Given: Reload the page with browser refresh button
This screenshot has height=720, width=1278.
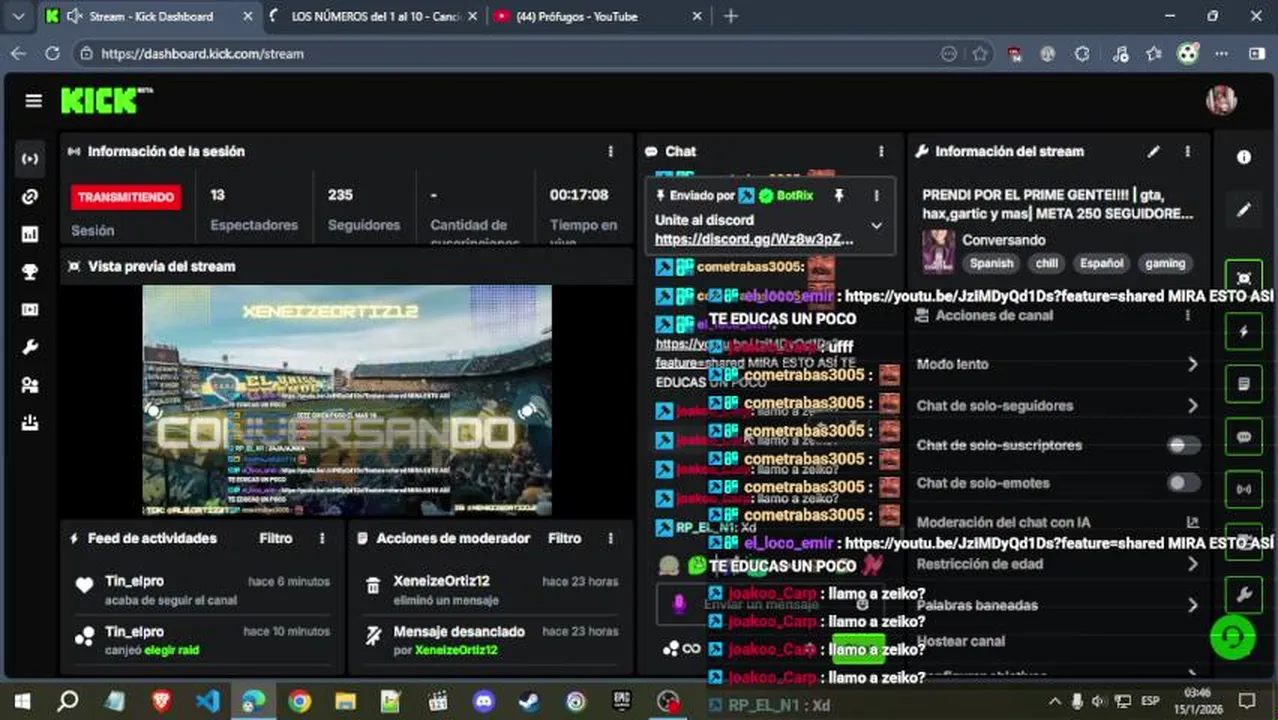Looking at the screenshot, I should click(52, 54).
